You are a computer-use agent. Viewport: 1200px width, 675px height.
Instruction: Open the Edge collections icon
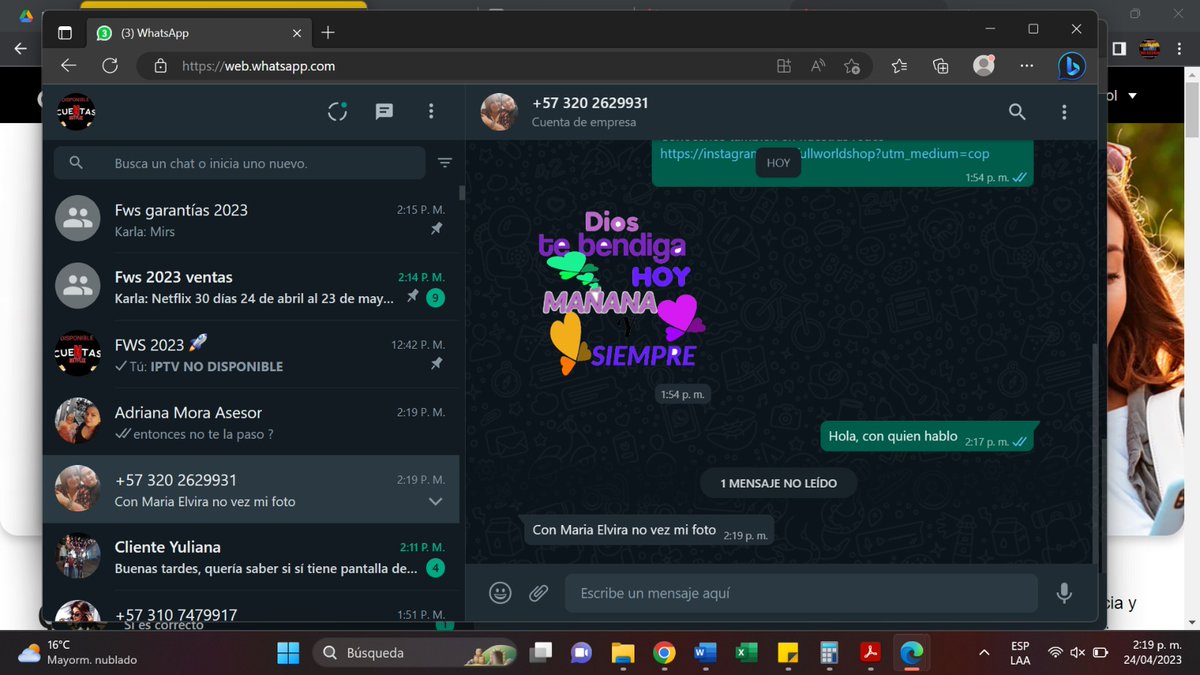941,66
